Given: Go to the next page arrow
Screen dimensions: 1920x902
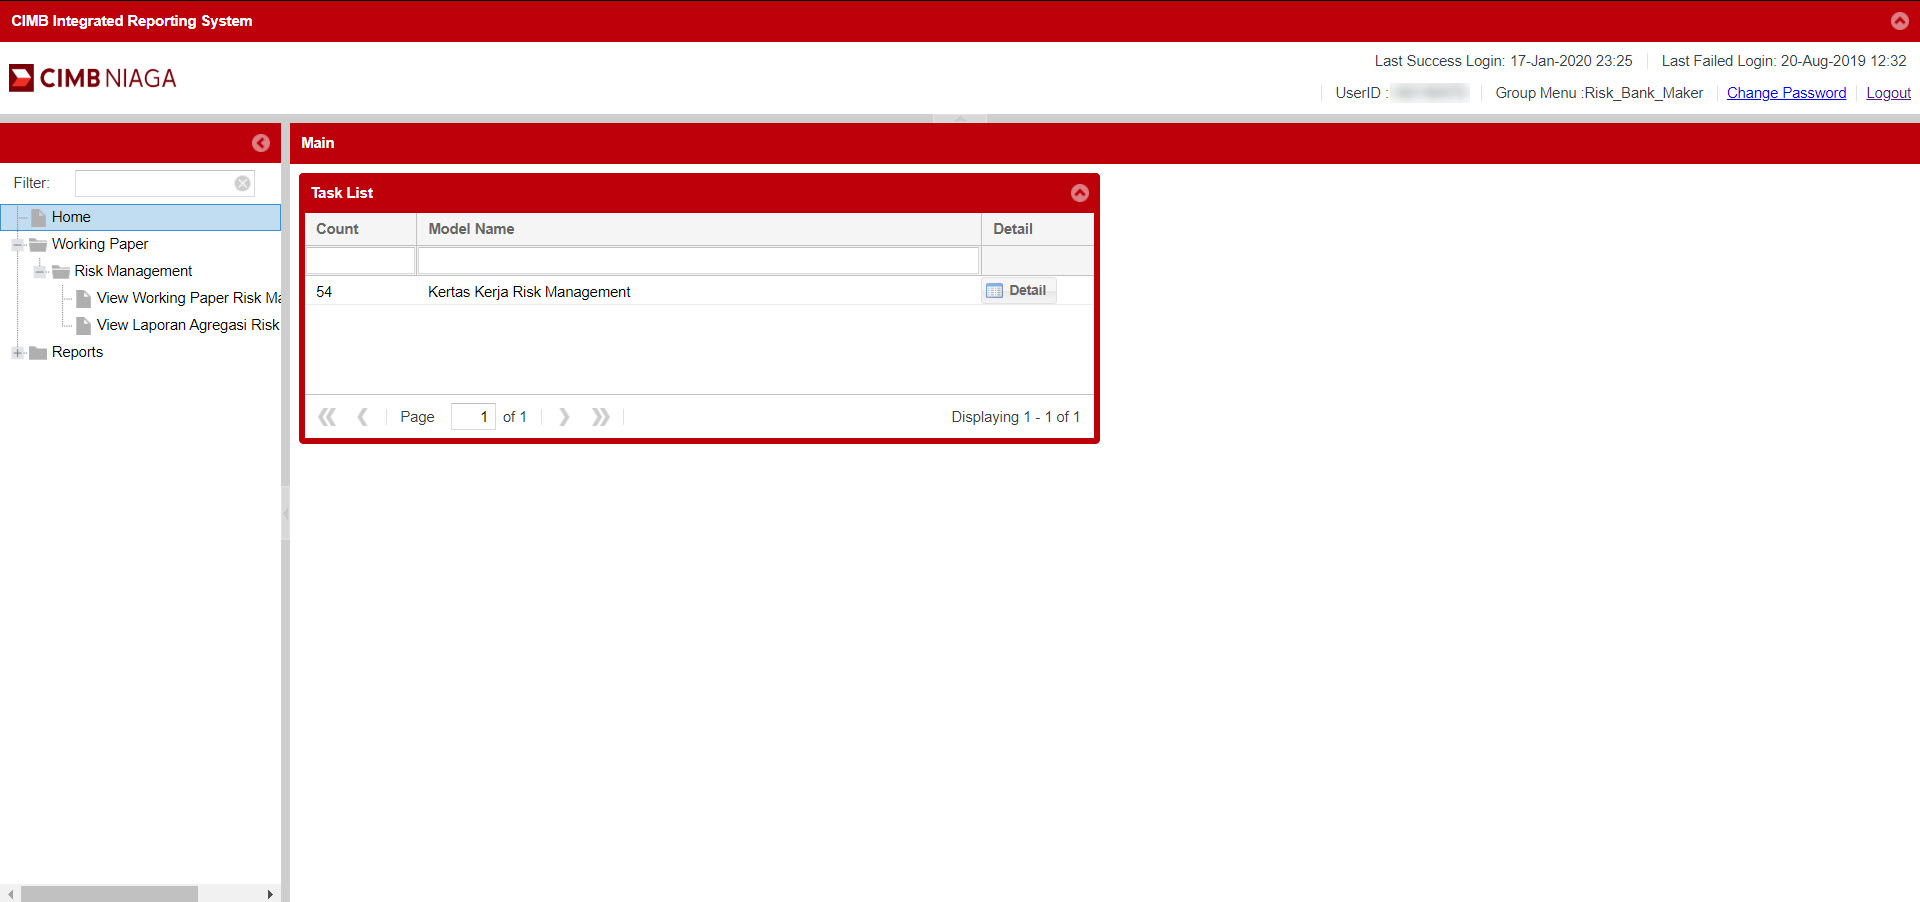Looking at the screenshot, I should tap(564, 417).
